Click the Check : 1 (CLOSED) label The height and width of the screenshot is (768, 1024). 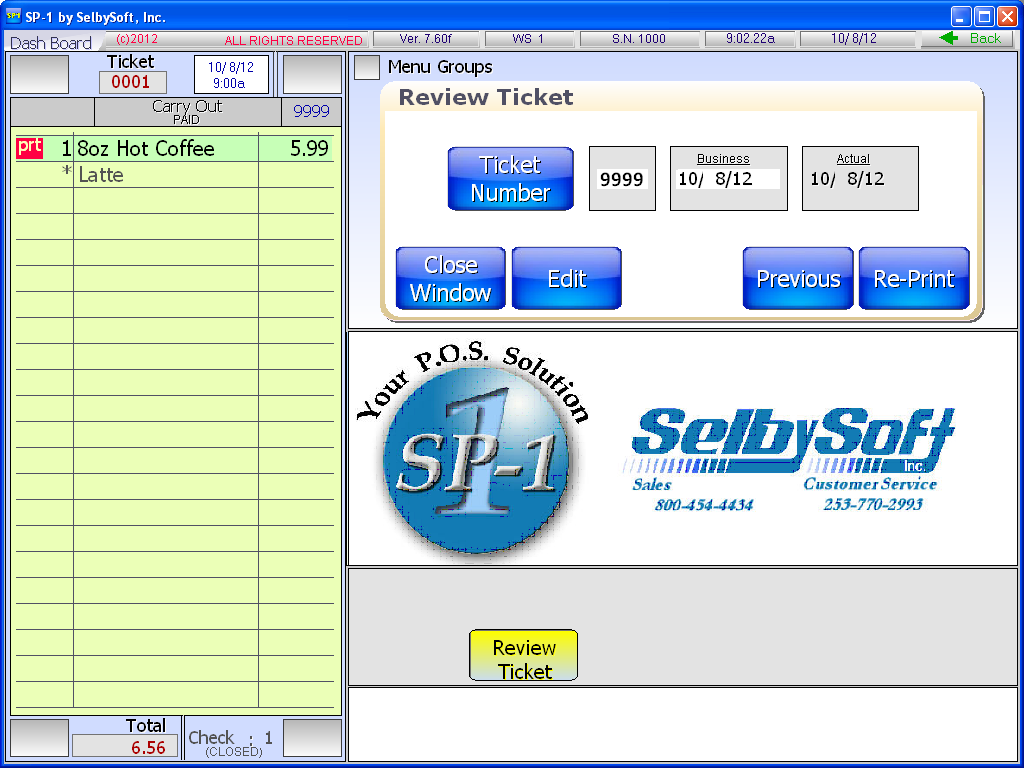click(x=233, y=743)
